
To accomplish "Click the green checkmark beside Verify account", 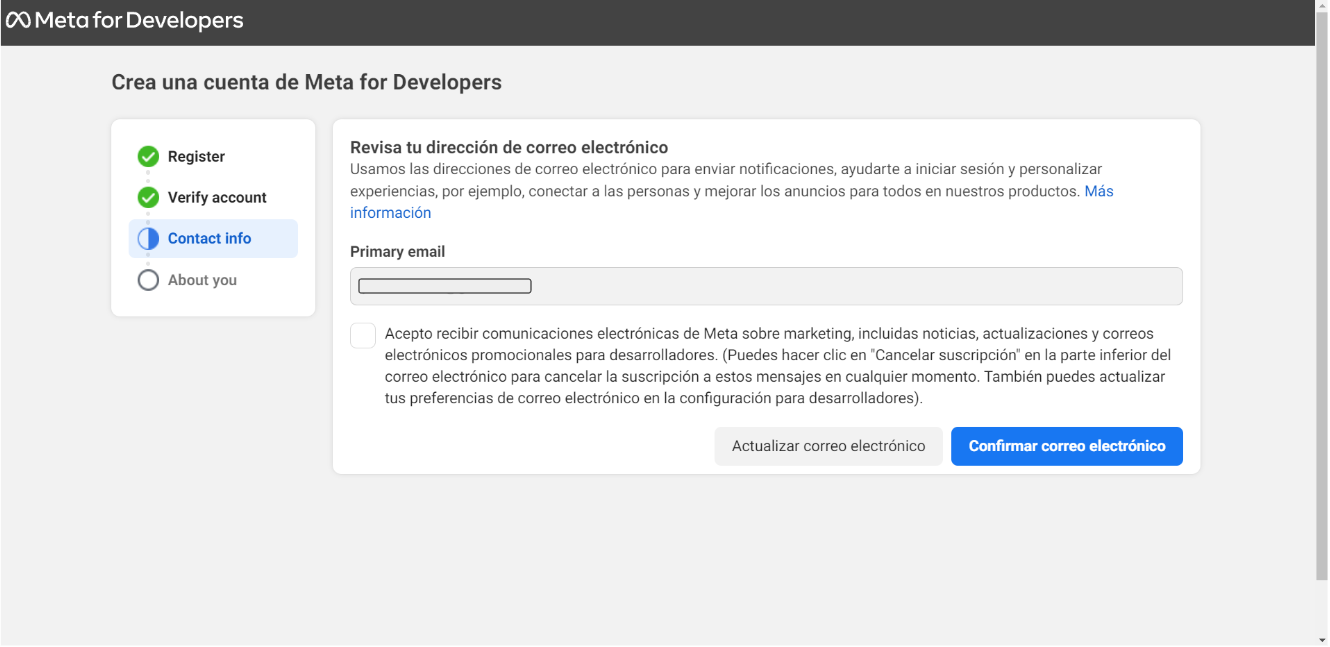I will [x=148, y=198].
